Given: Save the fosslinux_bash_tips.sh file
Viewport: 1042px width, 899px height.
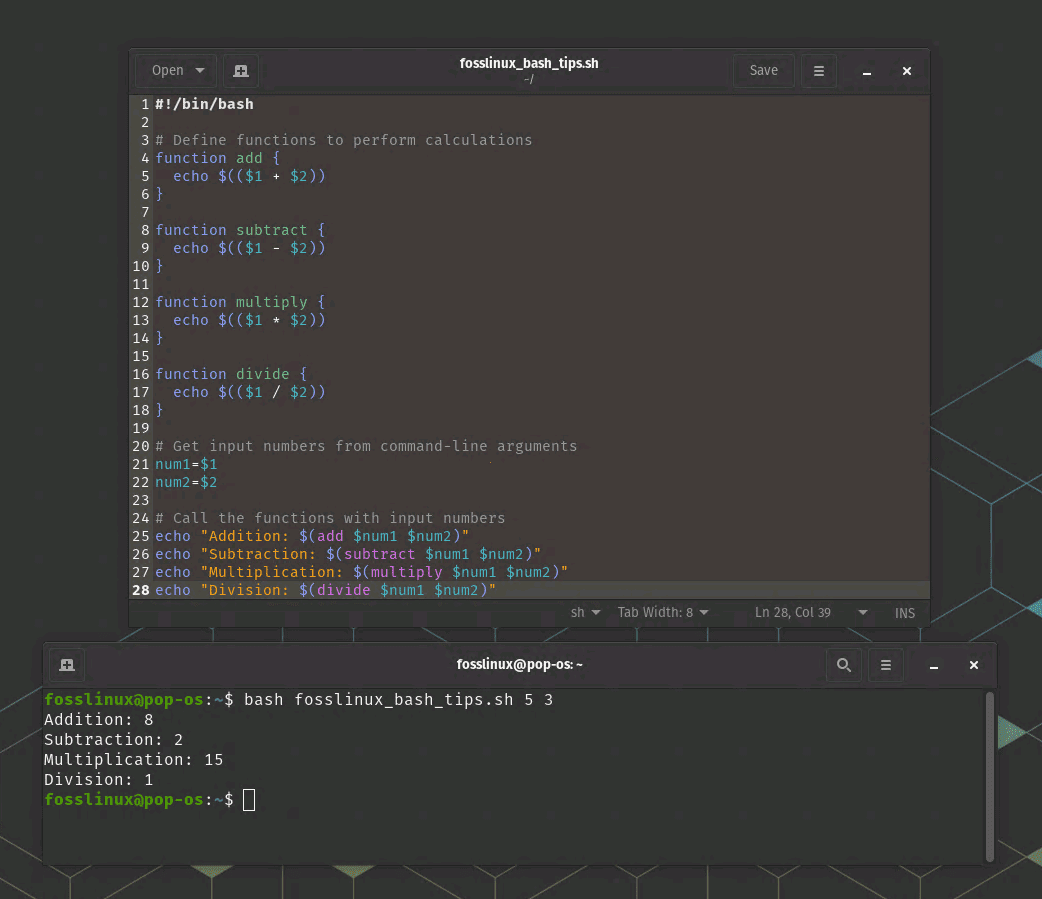Looking at the screenshot, I should (x=763, y=70).
